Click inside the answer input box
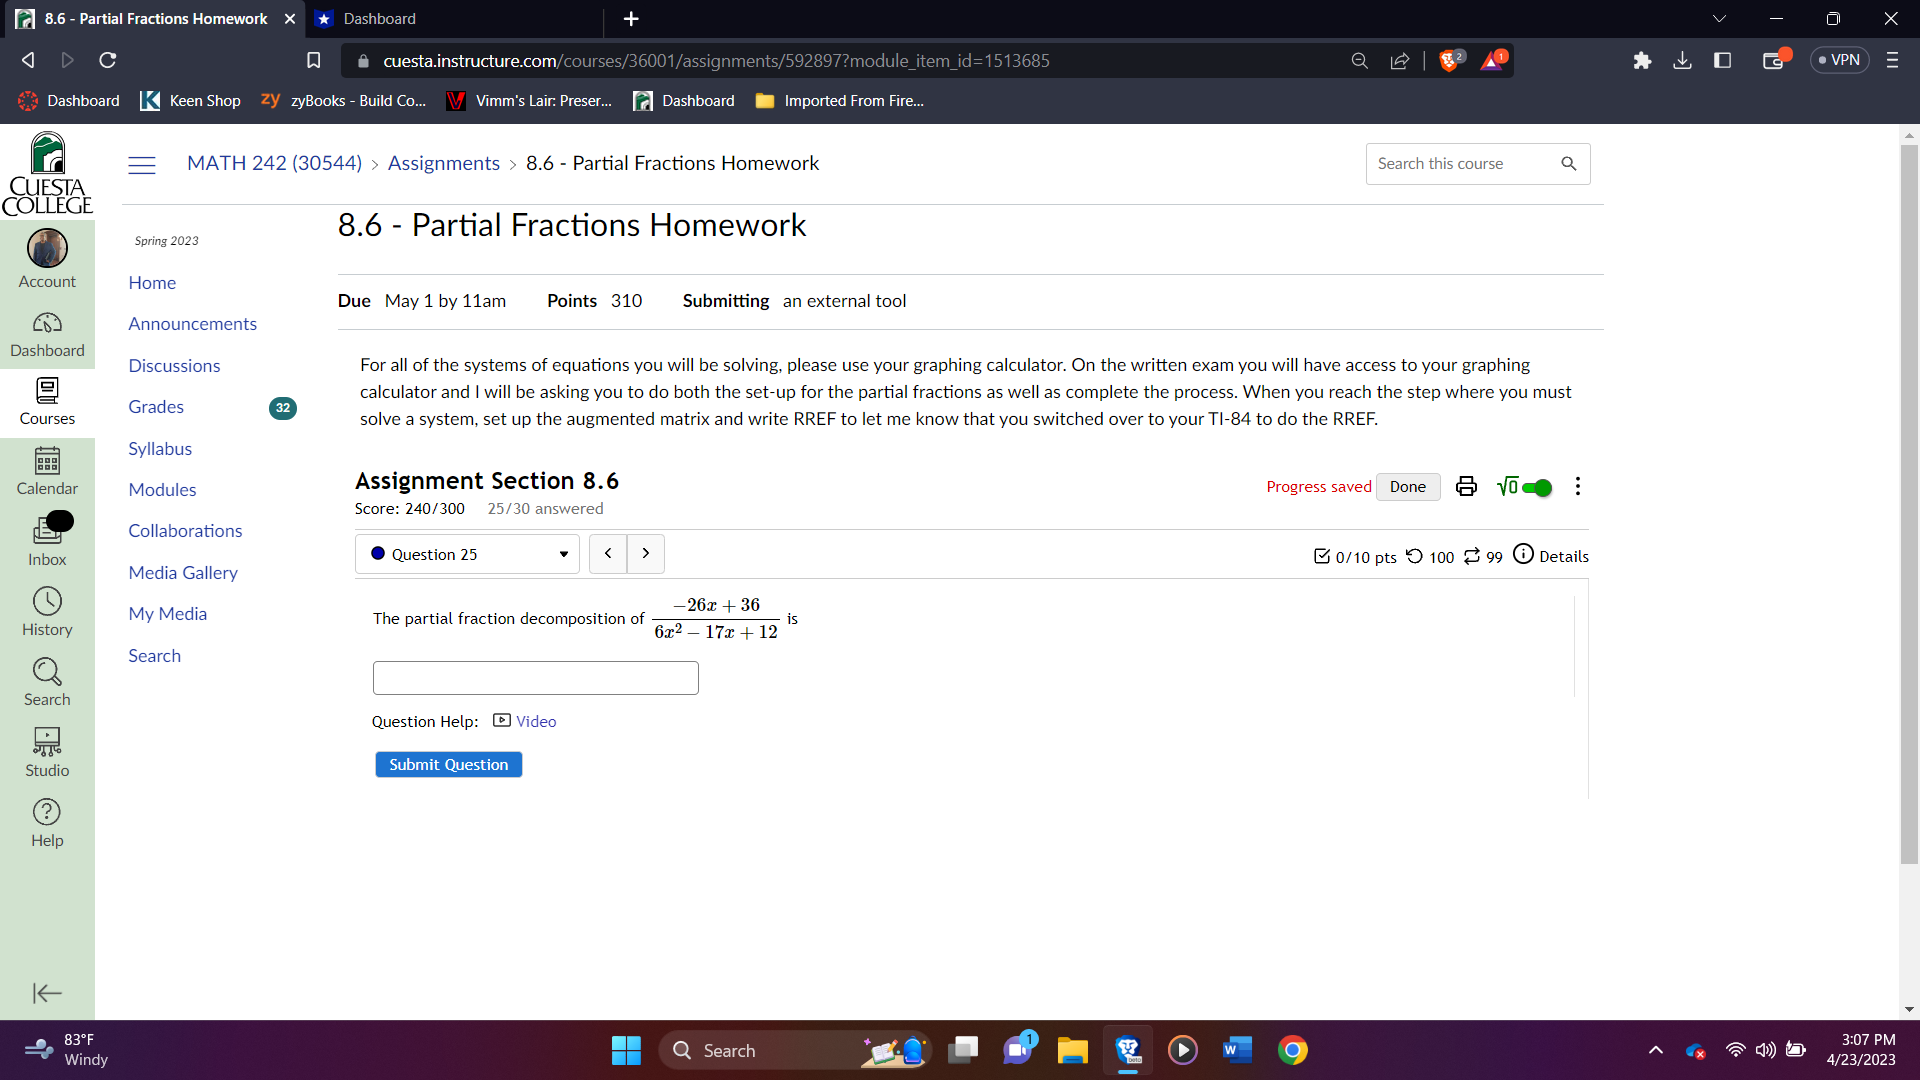Screen dimensions: 1920x1080 535,677
